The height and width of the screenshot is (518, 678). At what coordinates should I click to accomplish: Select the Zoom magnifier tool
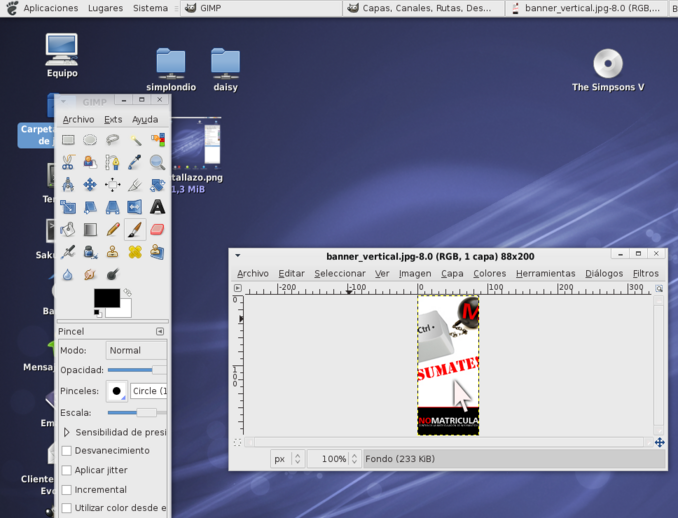(x=157, y=162)
